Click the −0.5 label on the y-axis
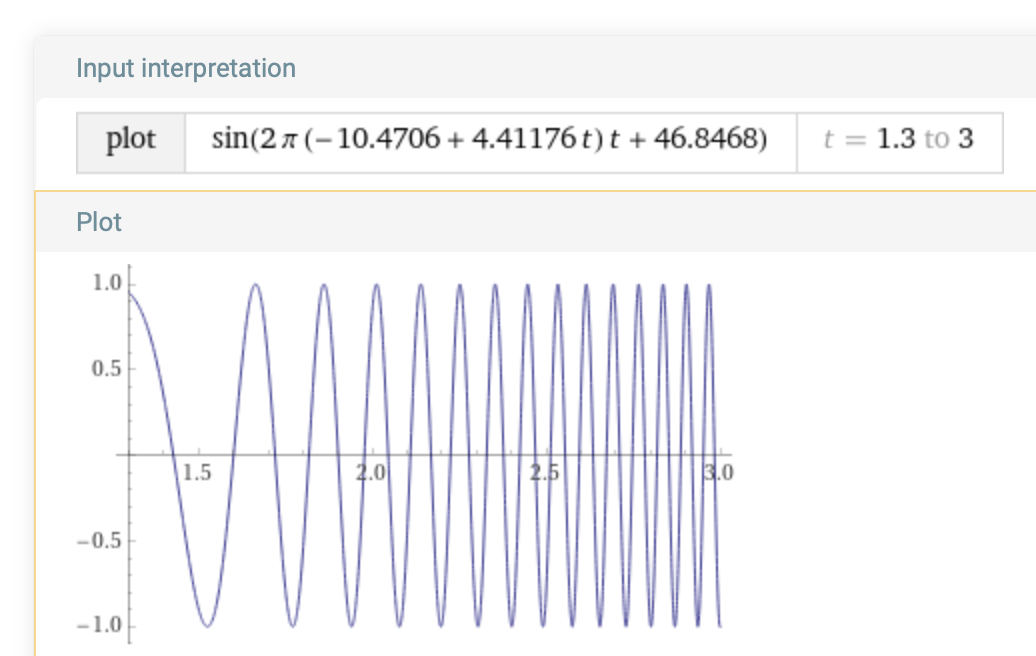Viewport: 1036px width, 656px height. pos(101,541)
